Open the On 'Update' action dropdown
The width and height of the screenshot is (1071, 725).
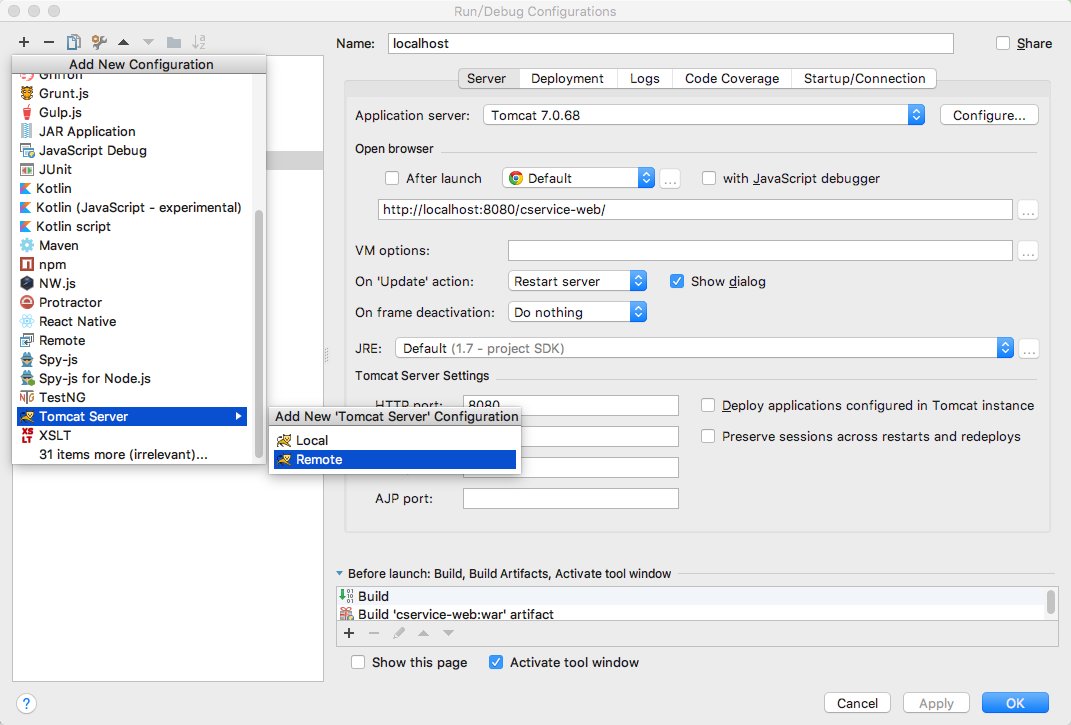pos(577,282)
